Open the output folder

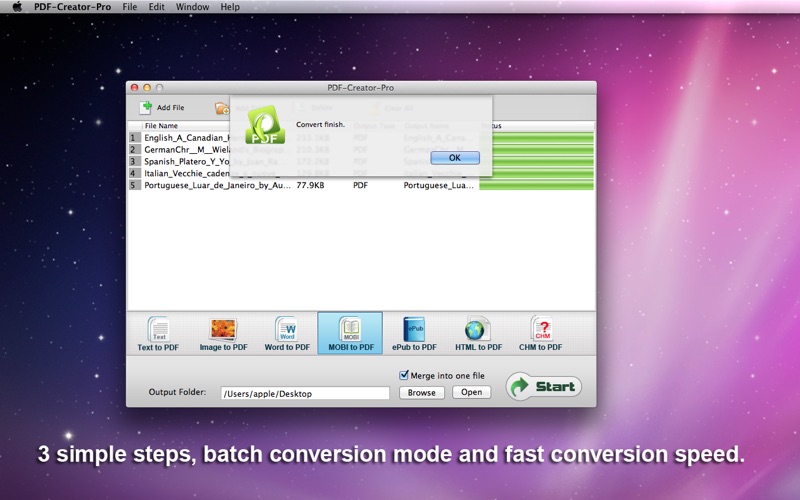coord(471,392)
